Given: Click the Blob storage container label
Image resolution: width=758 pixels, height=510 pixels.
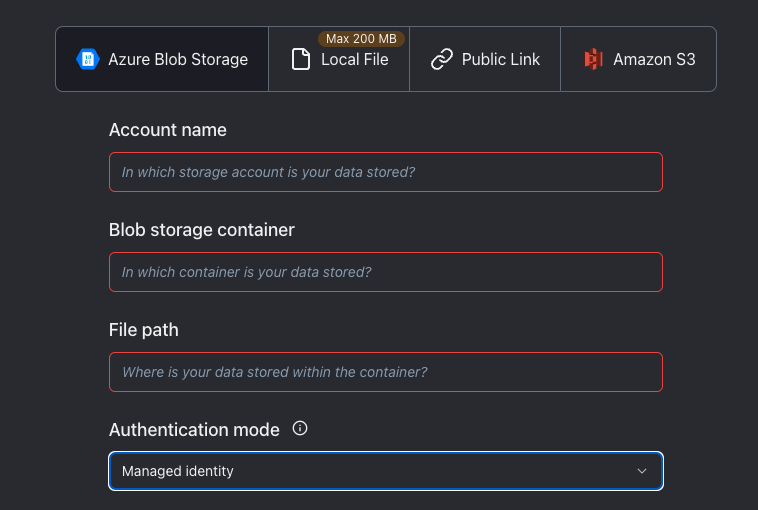Looking at the screenshot, I should pos(202,230).
